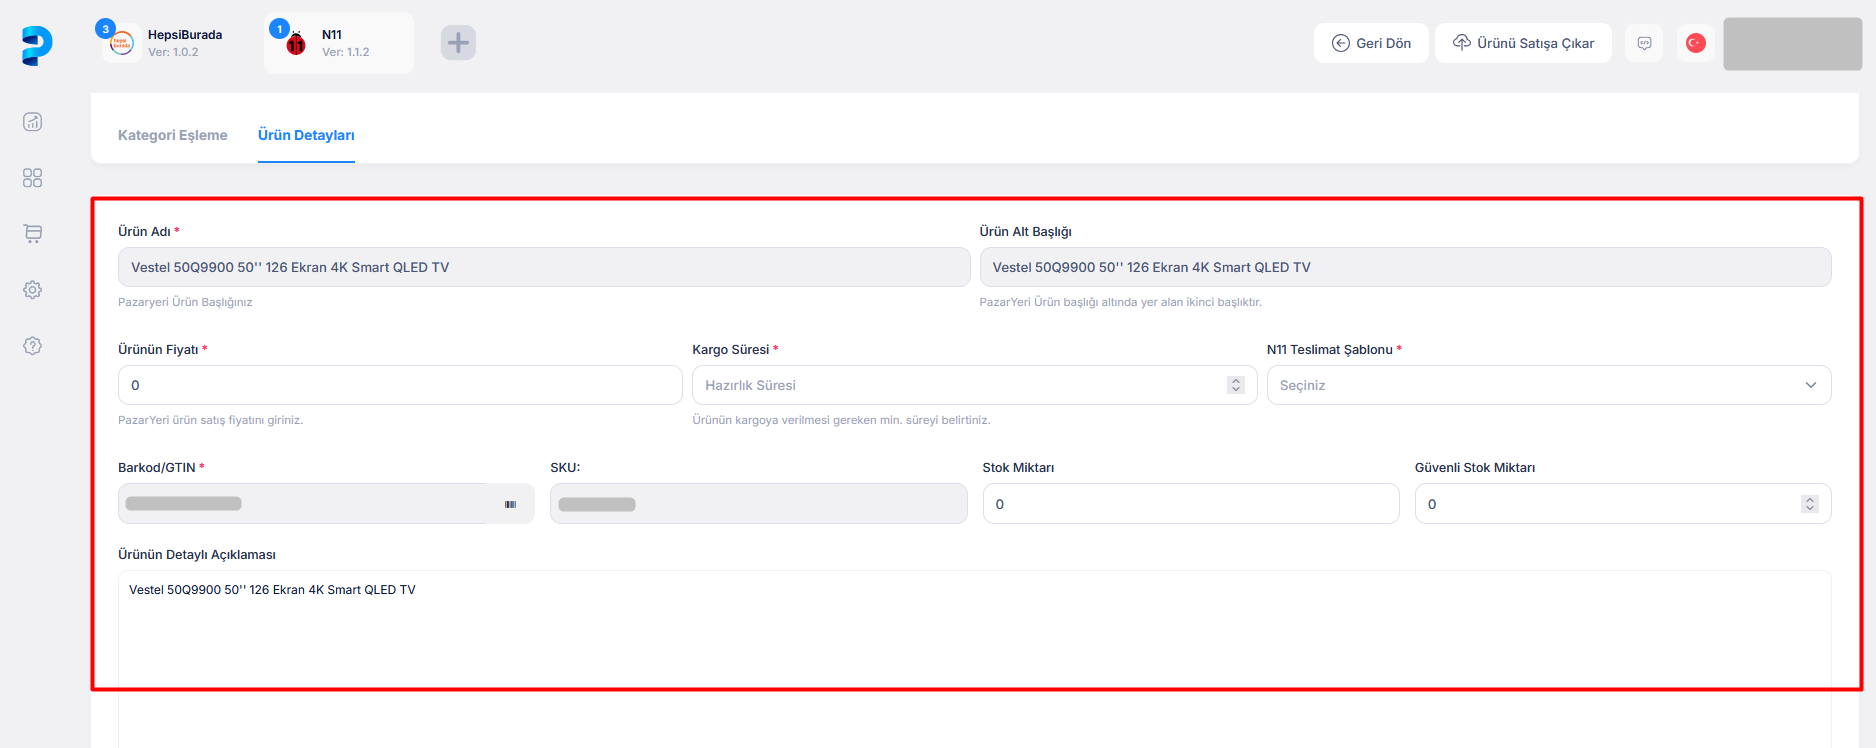
Task: Click the plus icon to add marketplace
Action: (x=458, y=43)
